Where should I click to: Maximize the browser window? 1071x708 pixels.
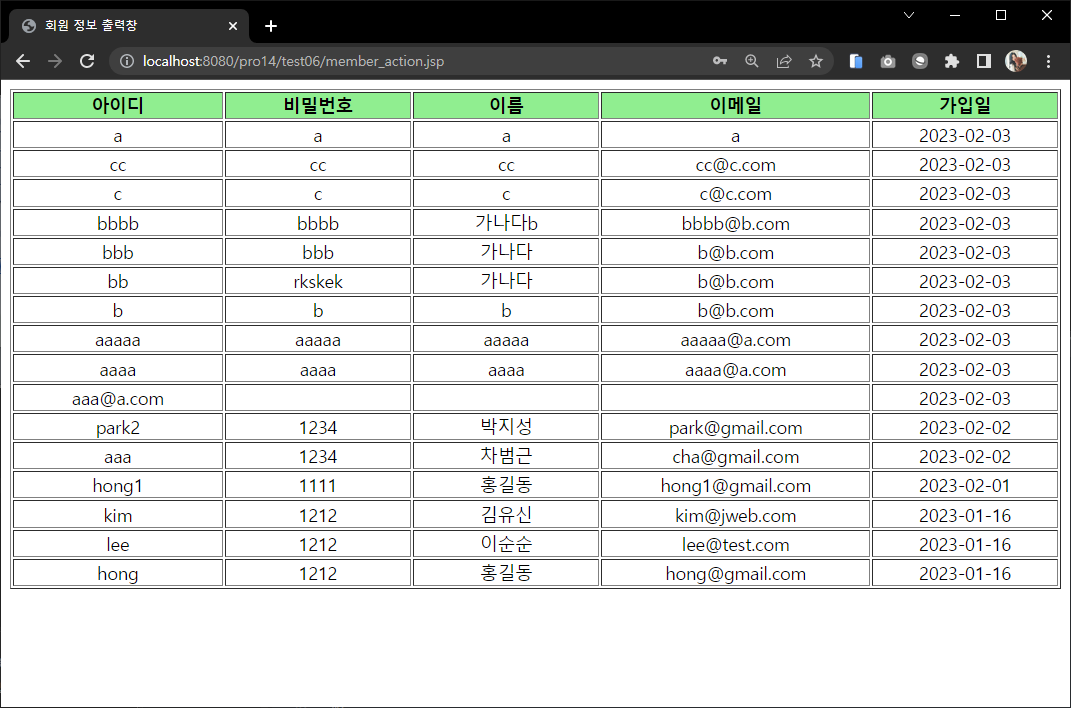(1001, 15)
